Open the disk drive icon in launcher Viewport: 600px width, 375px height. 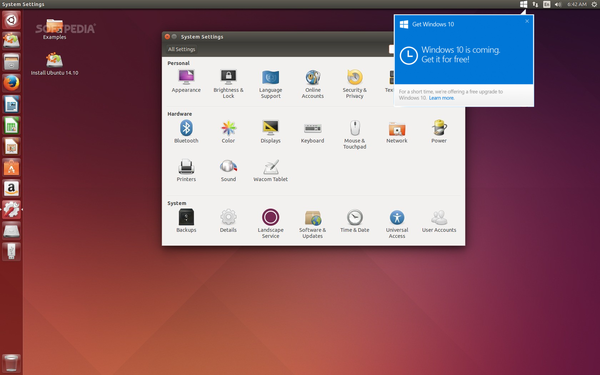tap(11, 230)
